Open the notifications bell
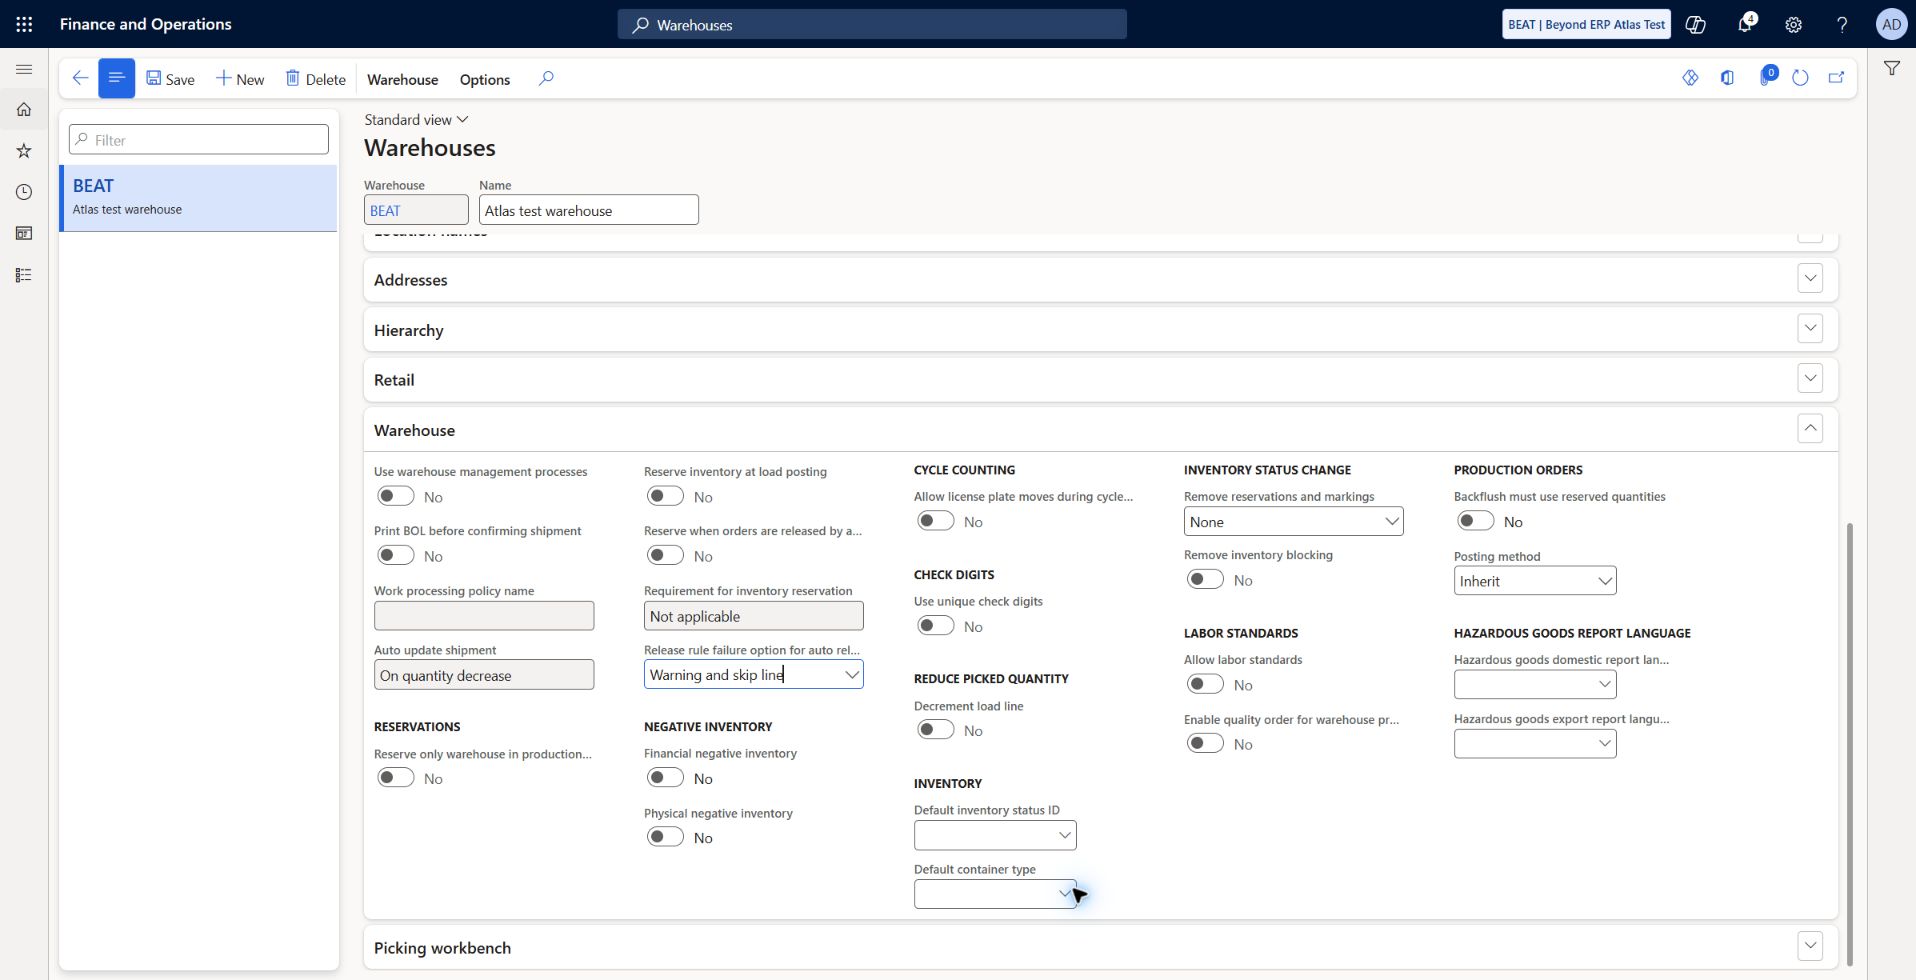Viewport: 1916px width, 980px height. click(1745, 25)
